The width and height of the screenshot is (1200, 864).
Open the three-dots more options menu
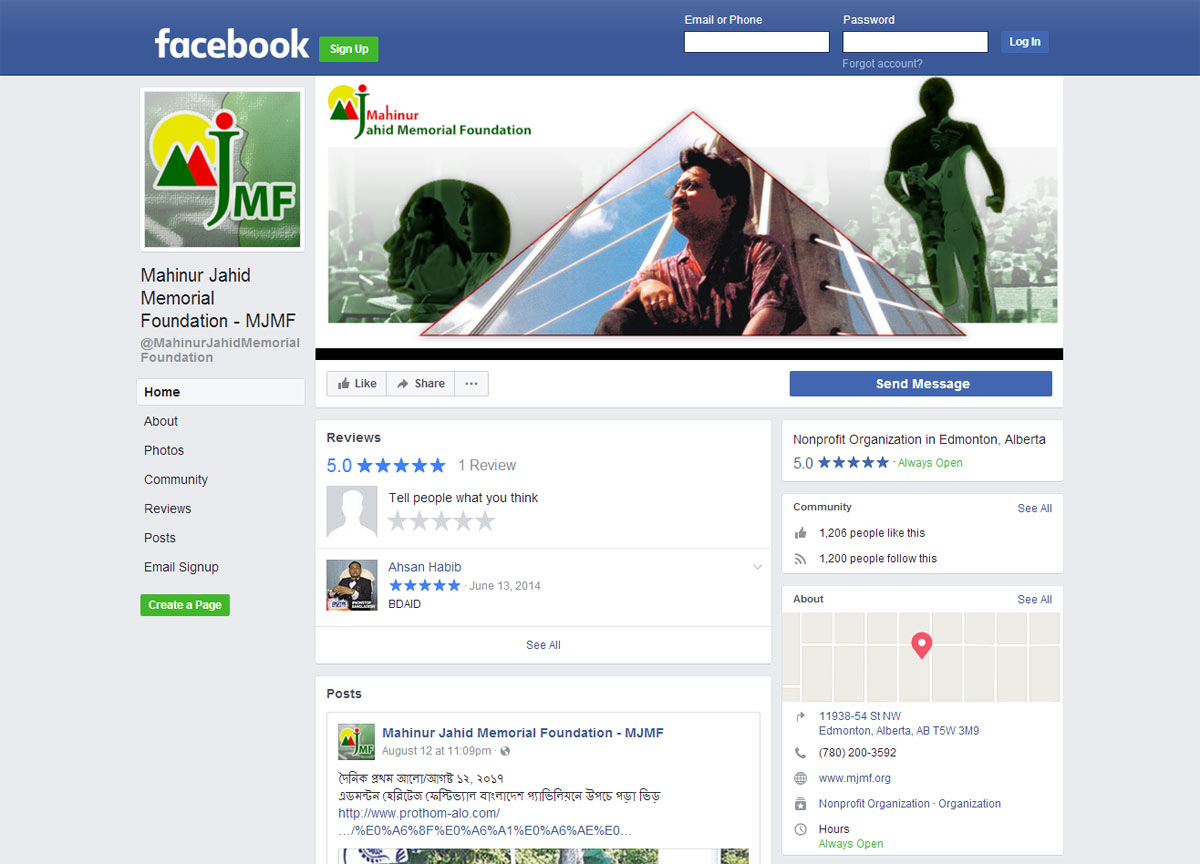point(471,384)
